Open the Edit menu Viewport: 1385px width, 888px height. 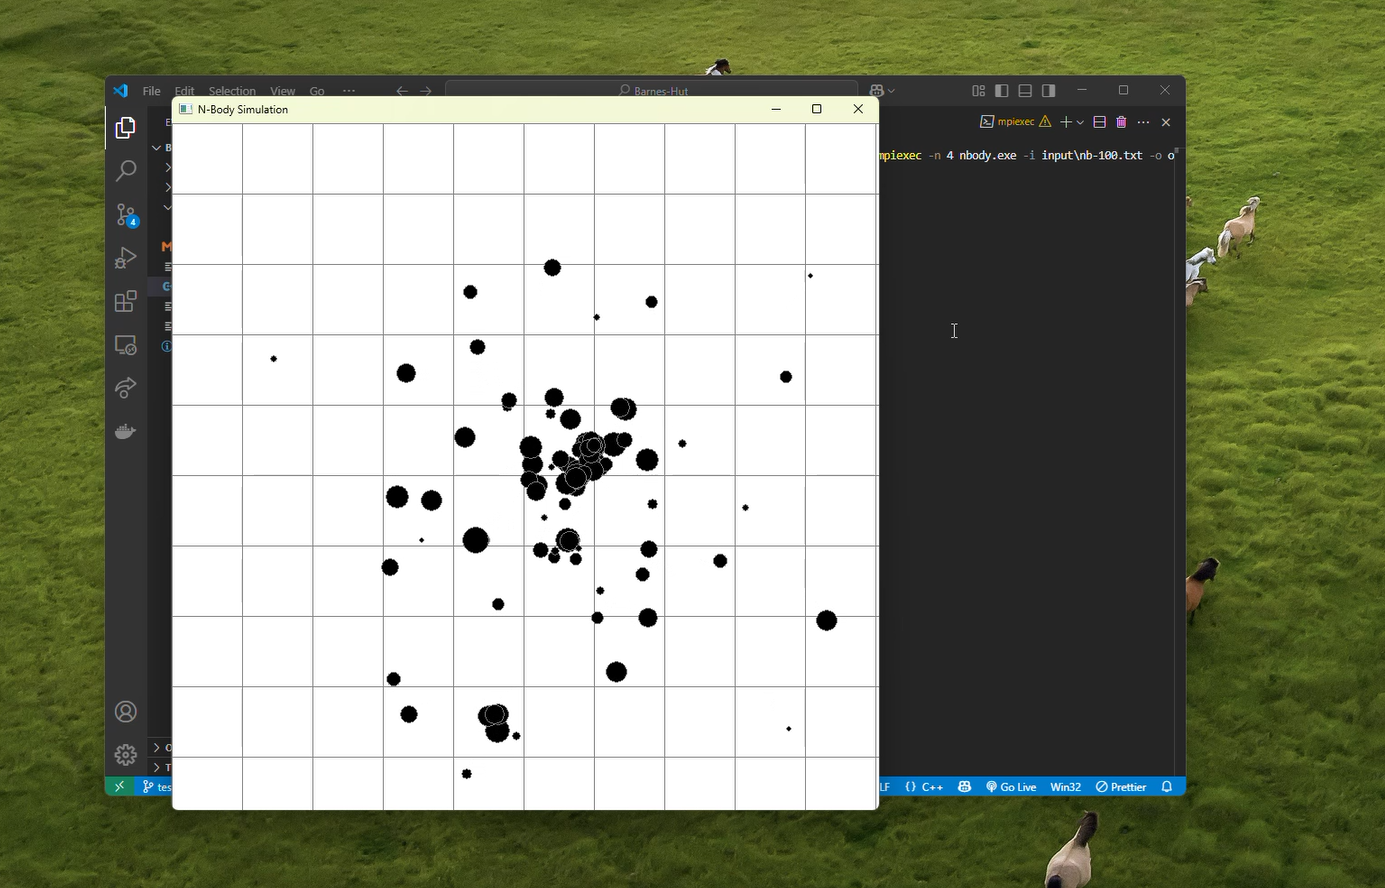point(185,91)
